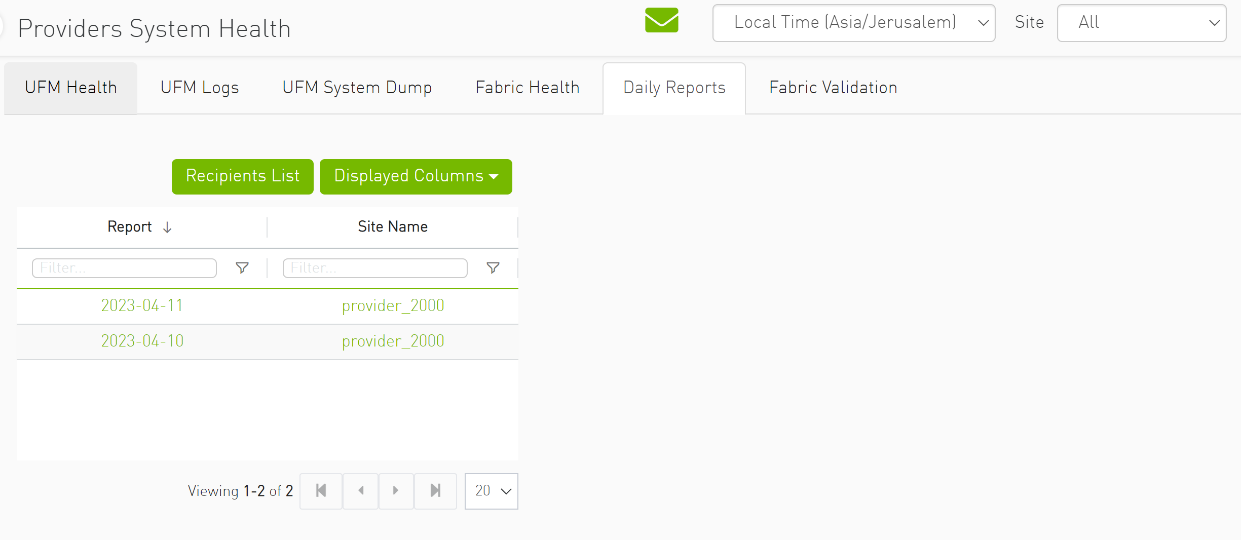1241x540 pixels.
Task: Open the Recipients List button
Action: (x=242, y=176)
